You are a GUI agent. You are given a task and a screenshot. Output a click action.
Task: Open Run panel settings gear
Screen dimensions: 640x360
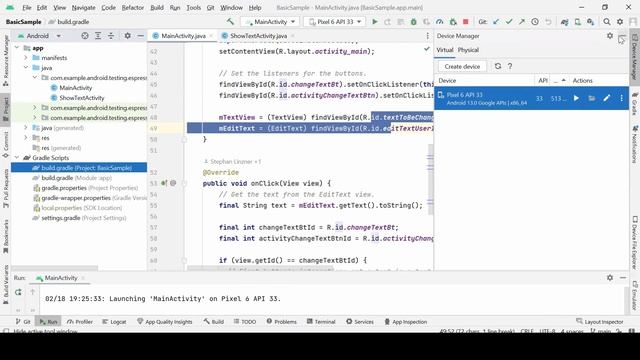[x=610, y=278]
